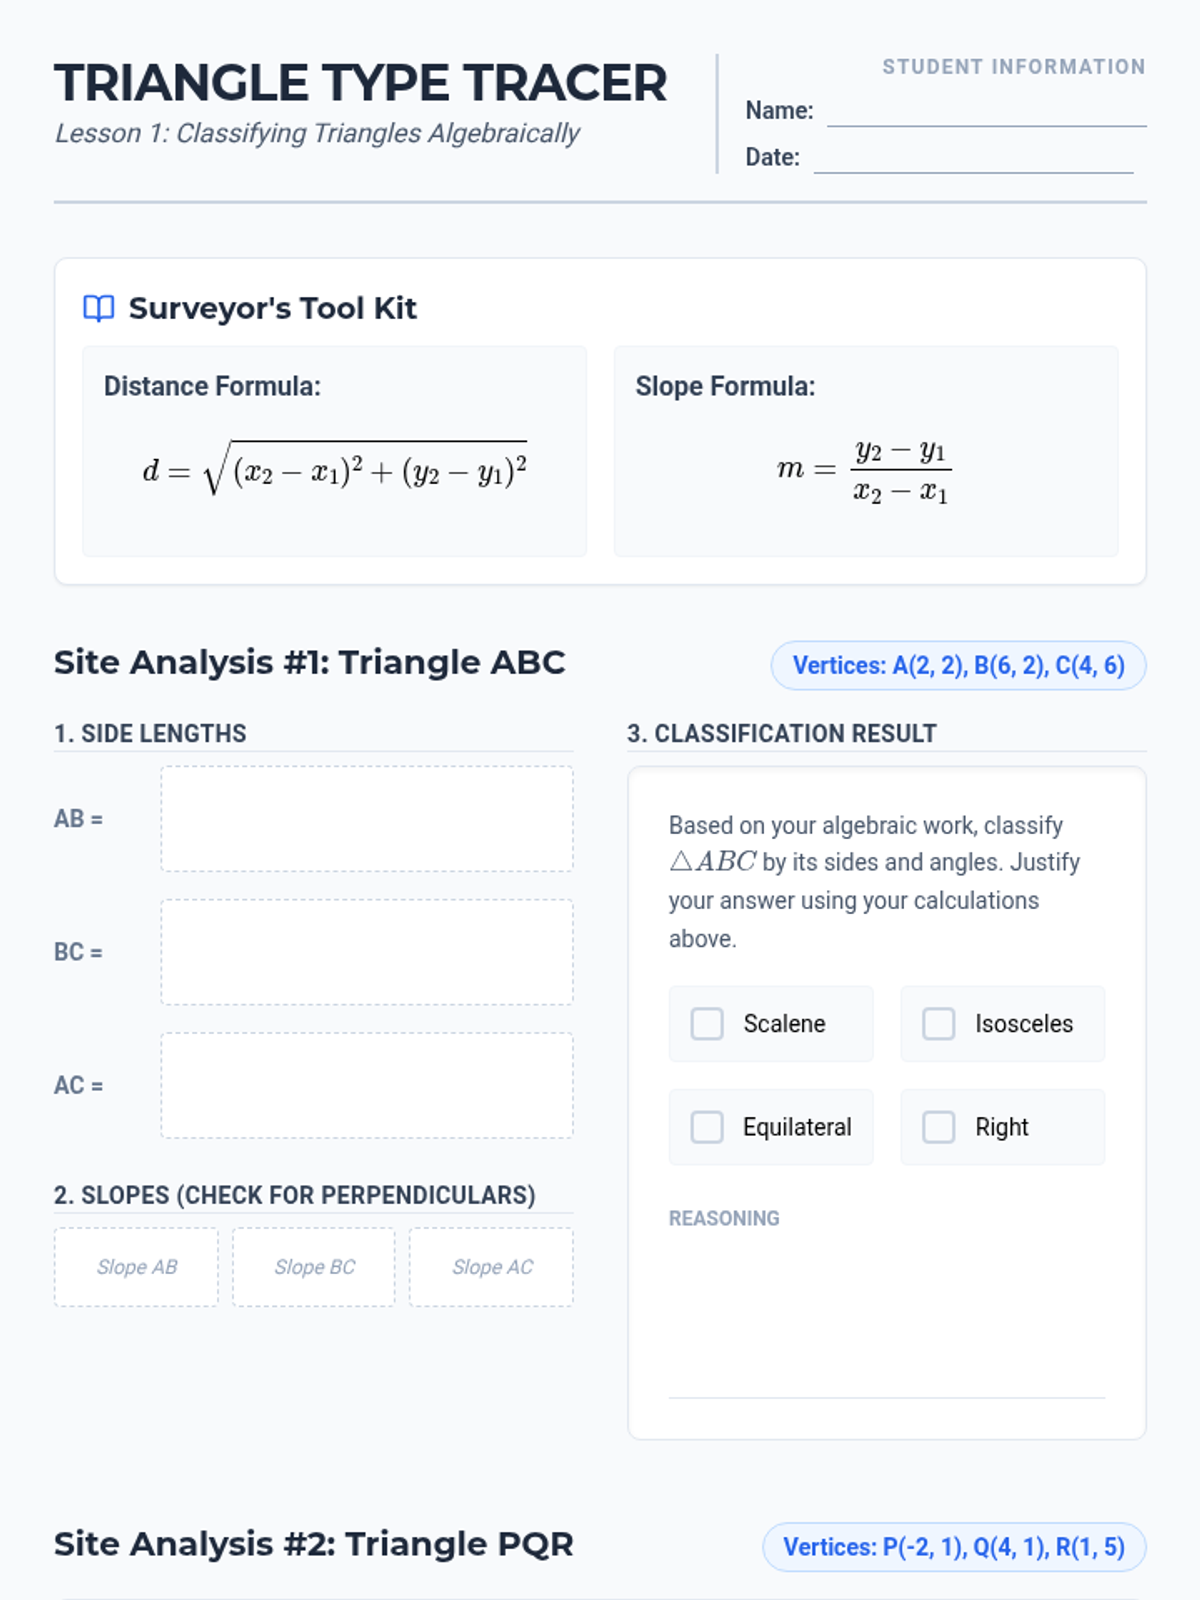
Task: Click the book icon beside Surveyor's Tool Kit
Action: (98, 308)
